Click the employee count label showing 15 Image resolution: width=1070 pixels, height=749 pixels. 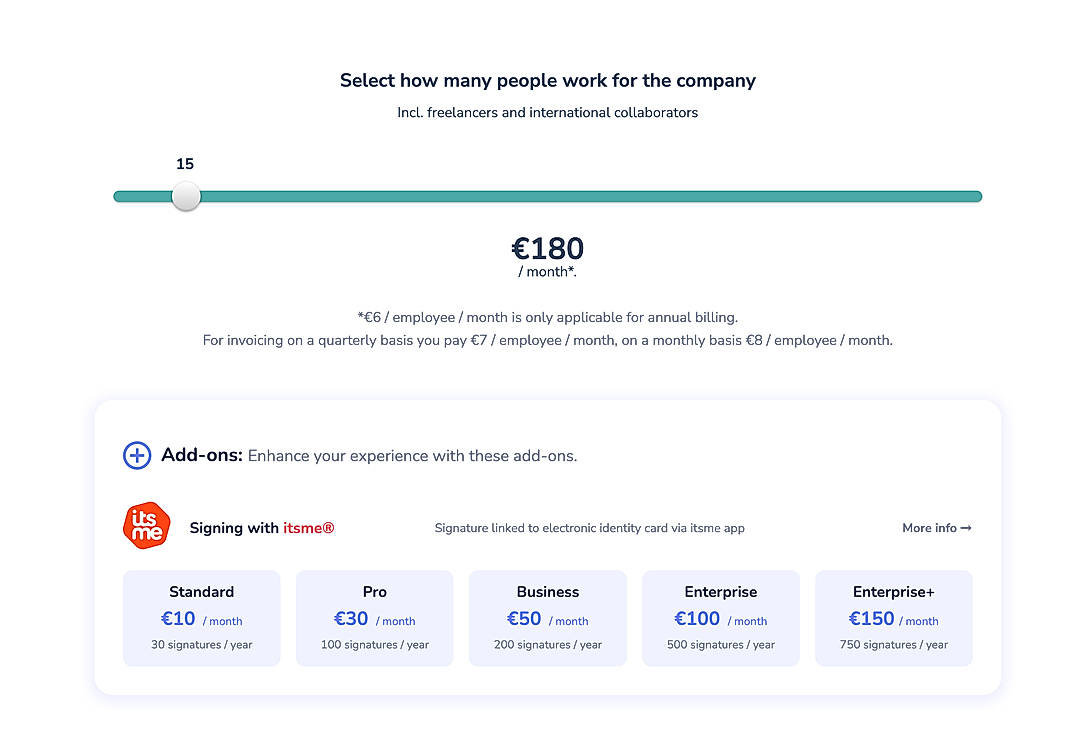pyautogui.click(x=184, y=163)
